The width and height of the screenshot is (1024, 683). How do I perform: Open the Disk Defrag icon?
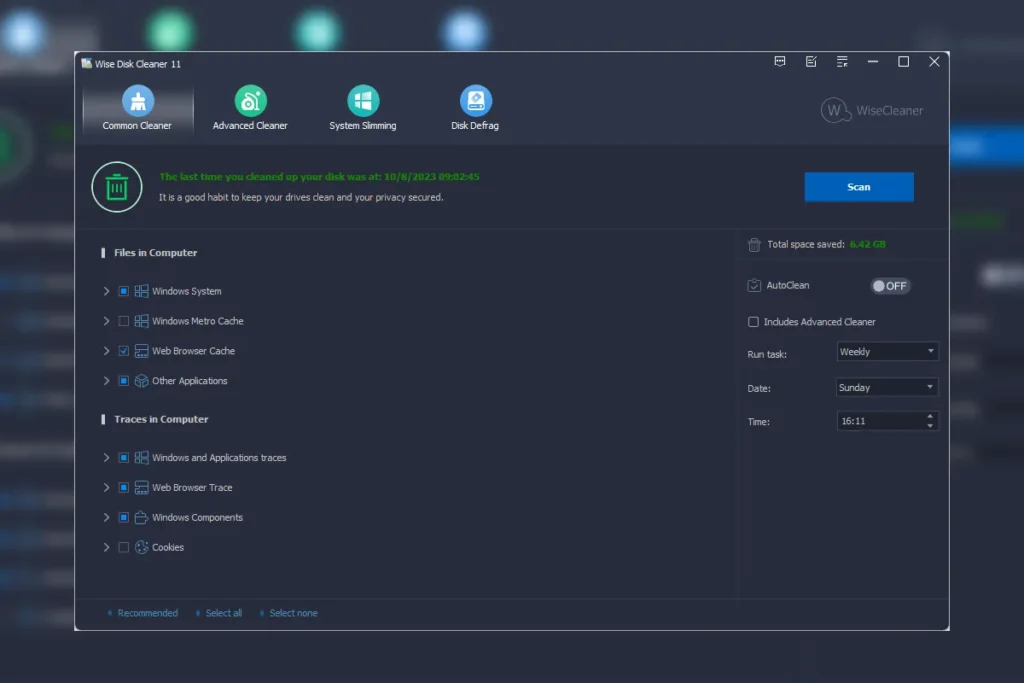(475, 101)
